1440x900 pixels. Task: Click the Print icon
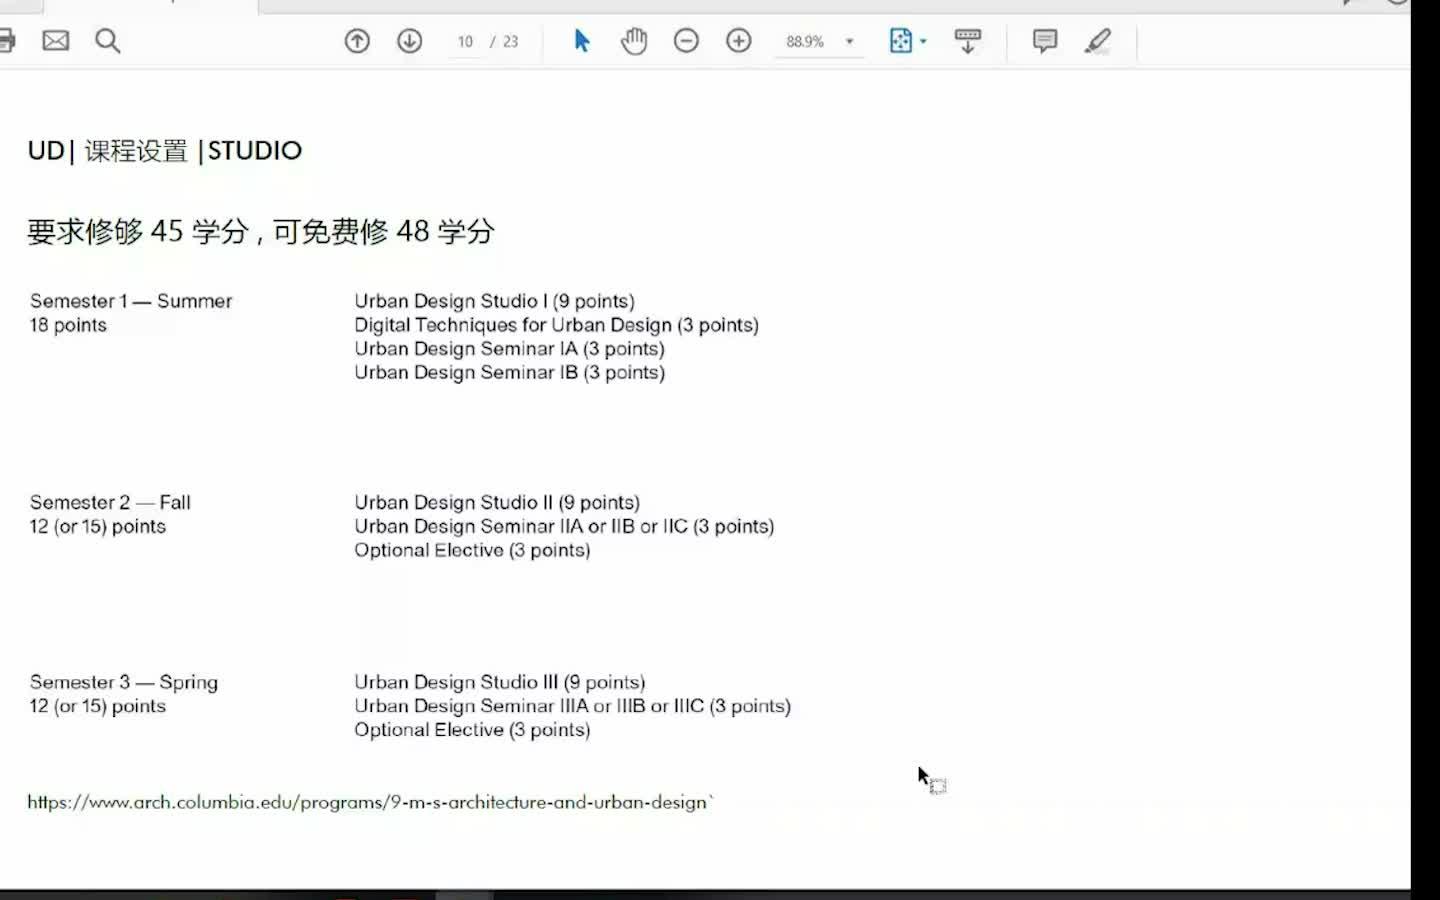point(8,40)
